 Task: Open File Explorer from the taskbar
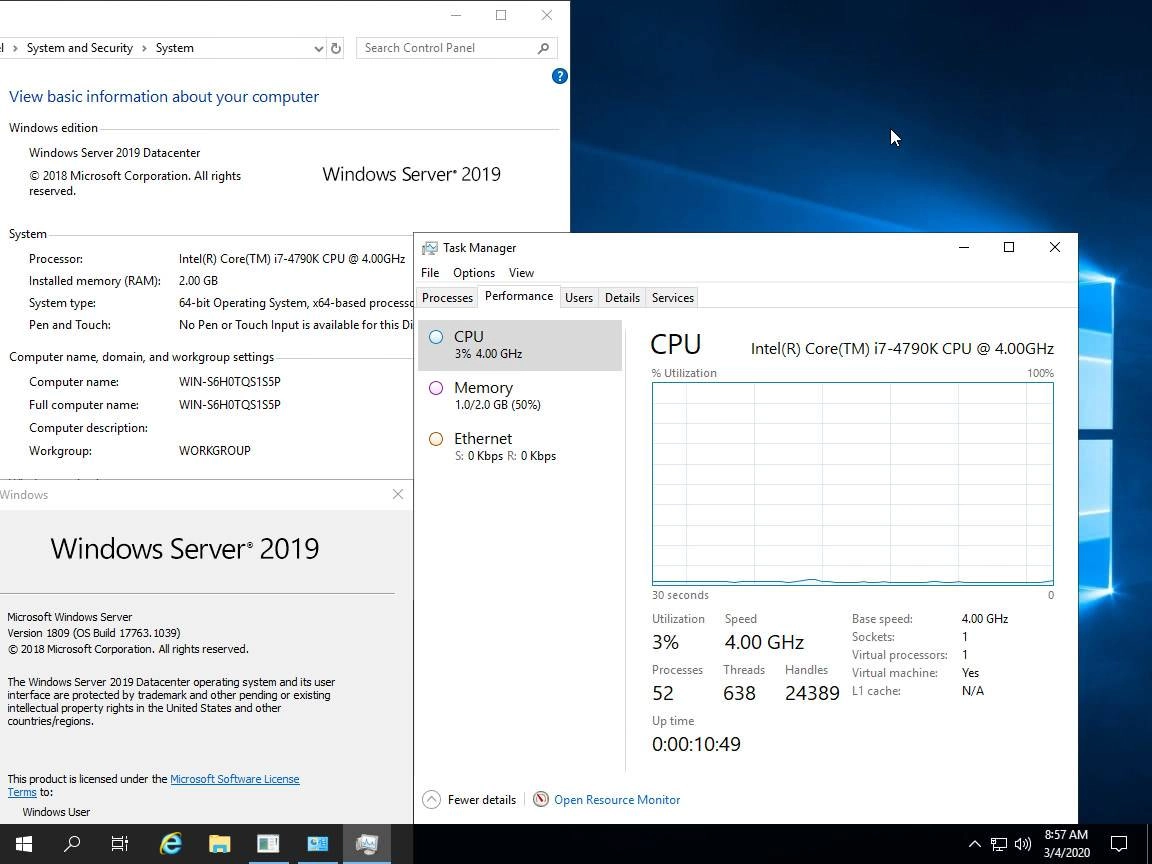coord(219,843)
